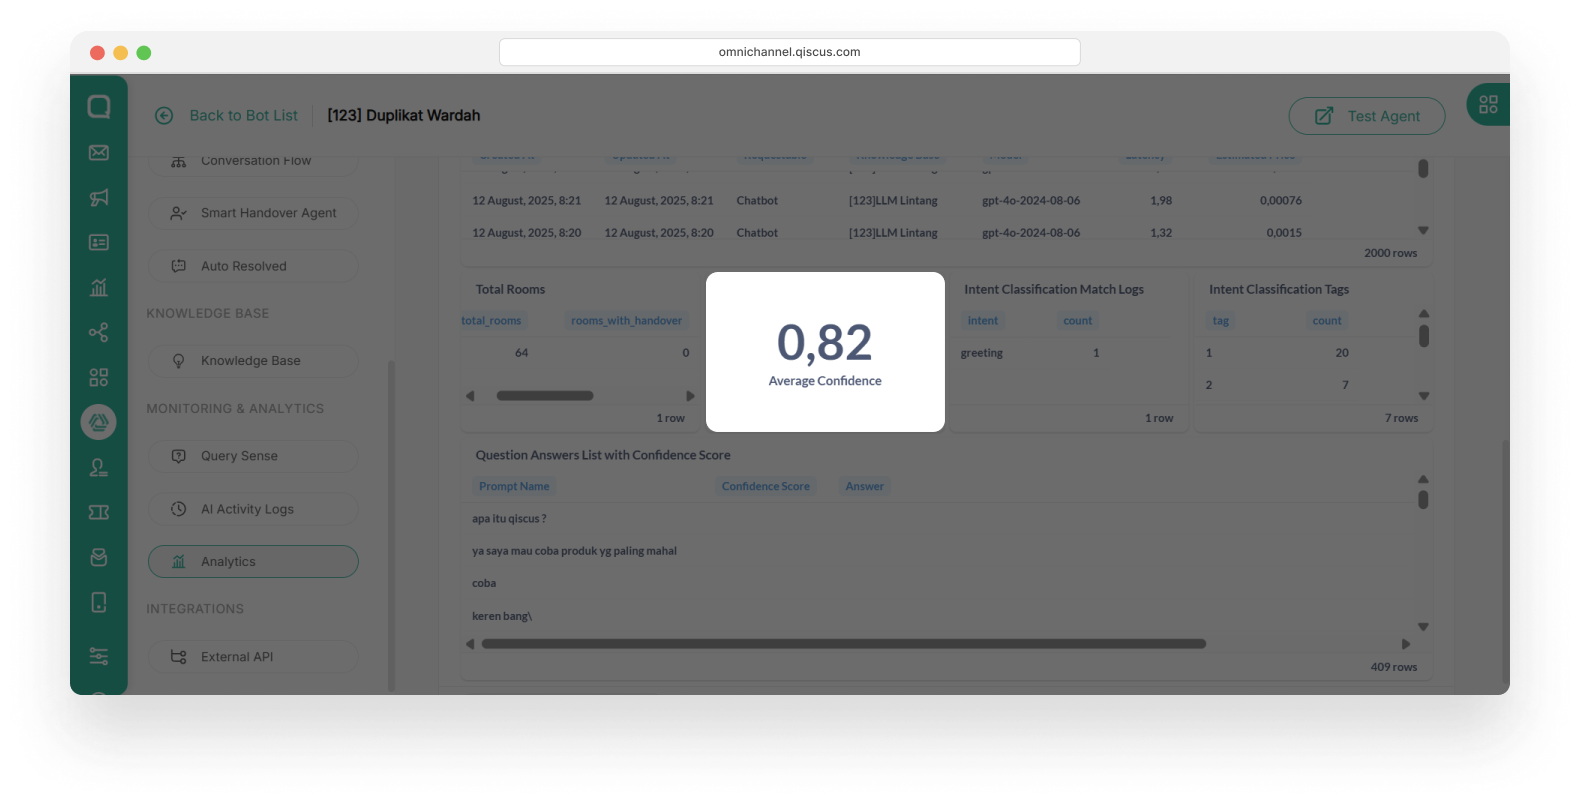Click right scroll arrow in Total Rooms table
1580x804 pixels.
click(690, 396)
